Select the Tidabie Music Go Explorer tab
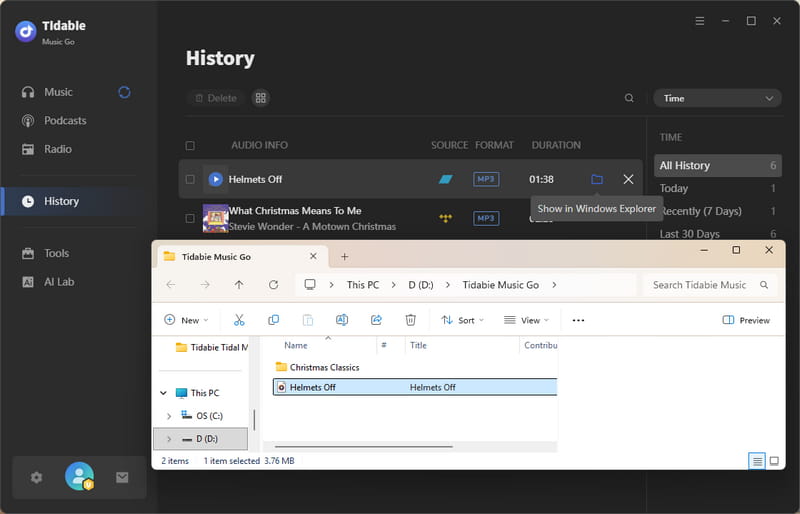Viewport: 800px width, 514px height. tap(241, 257)
